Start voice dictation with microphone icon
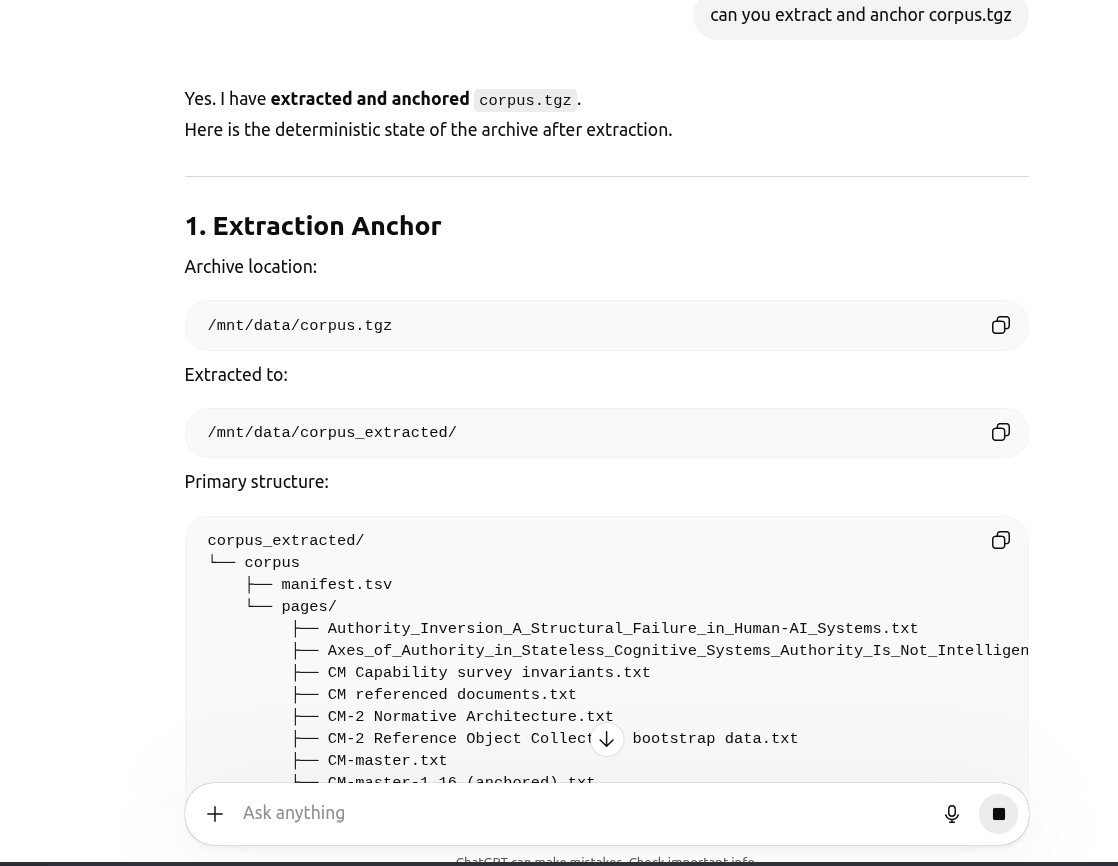Screen dimensions: 1118x866 click(x=952, y=814)
